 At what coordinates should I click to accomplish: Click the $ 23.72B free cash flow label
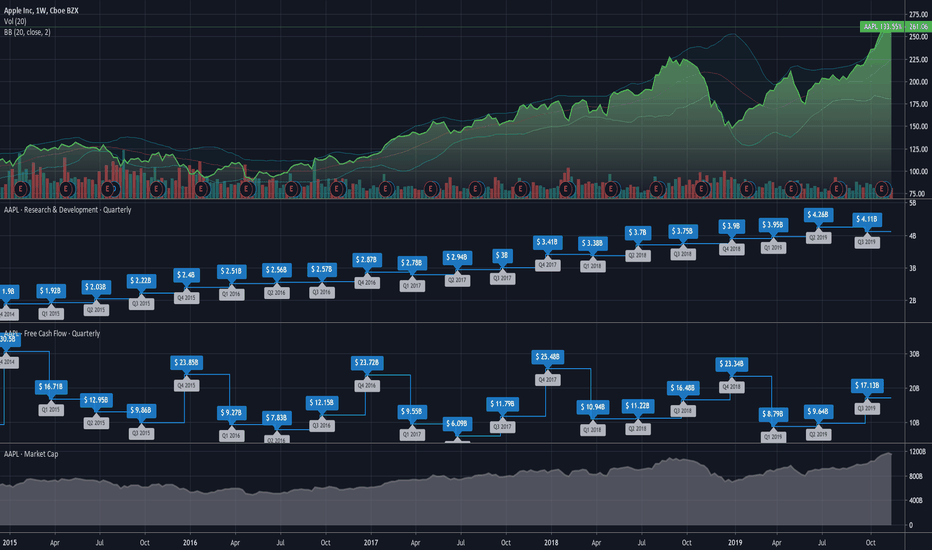coord(367,363)
